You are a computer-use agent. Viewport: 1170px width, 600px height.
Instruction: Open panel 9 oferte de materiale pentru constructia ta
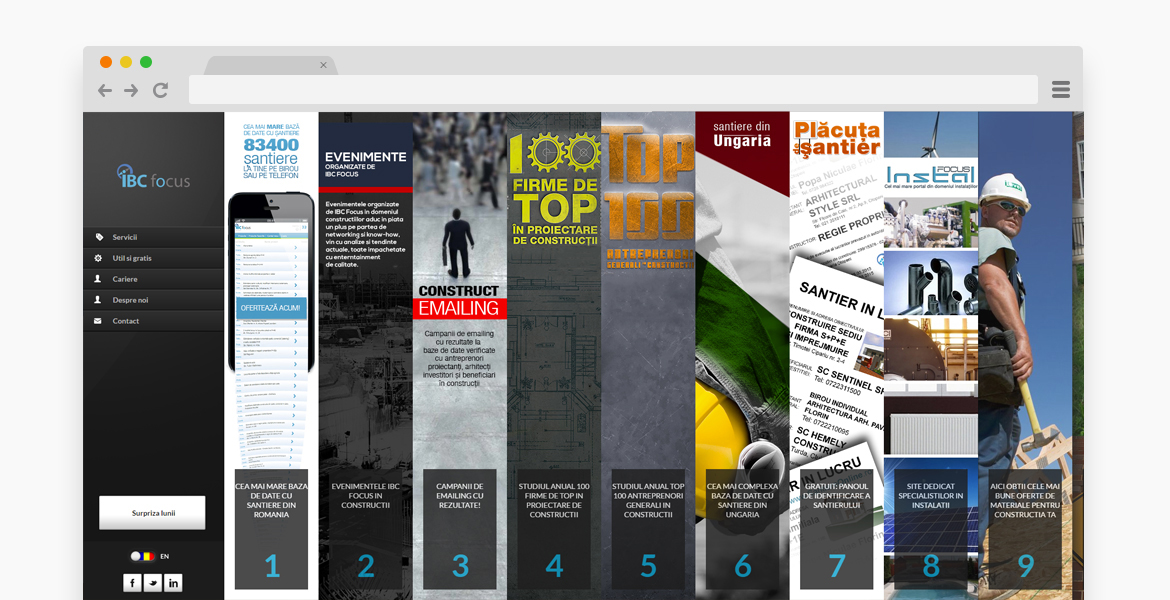tap(1025, 529)
